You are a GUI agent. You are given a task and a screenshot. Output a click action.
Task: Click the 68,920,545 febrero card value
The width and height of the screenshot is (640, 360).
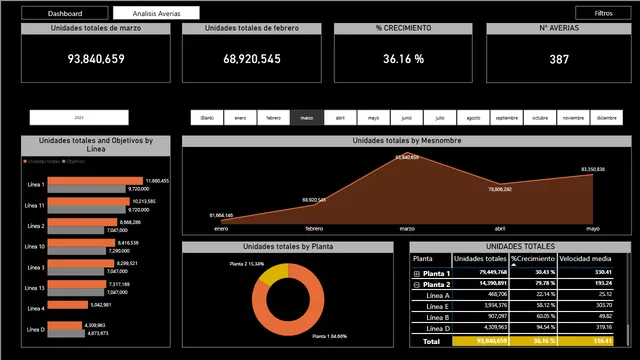coord(252,59)
